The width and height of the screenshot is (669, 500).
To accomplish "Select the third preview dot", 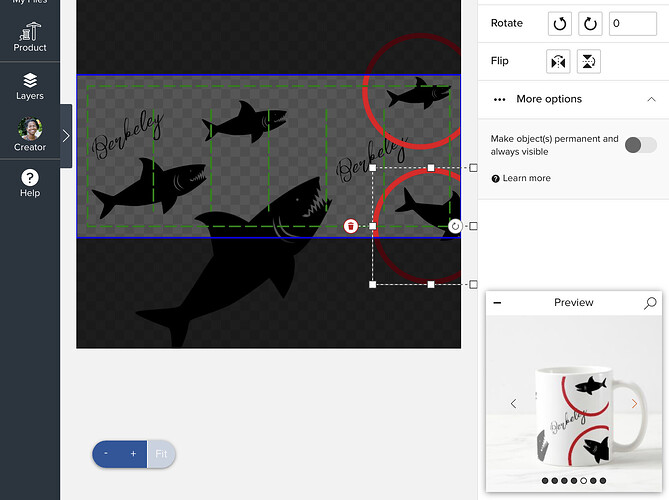I will click(564, 481).
